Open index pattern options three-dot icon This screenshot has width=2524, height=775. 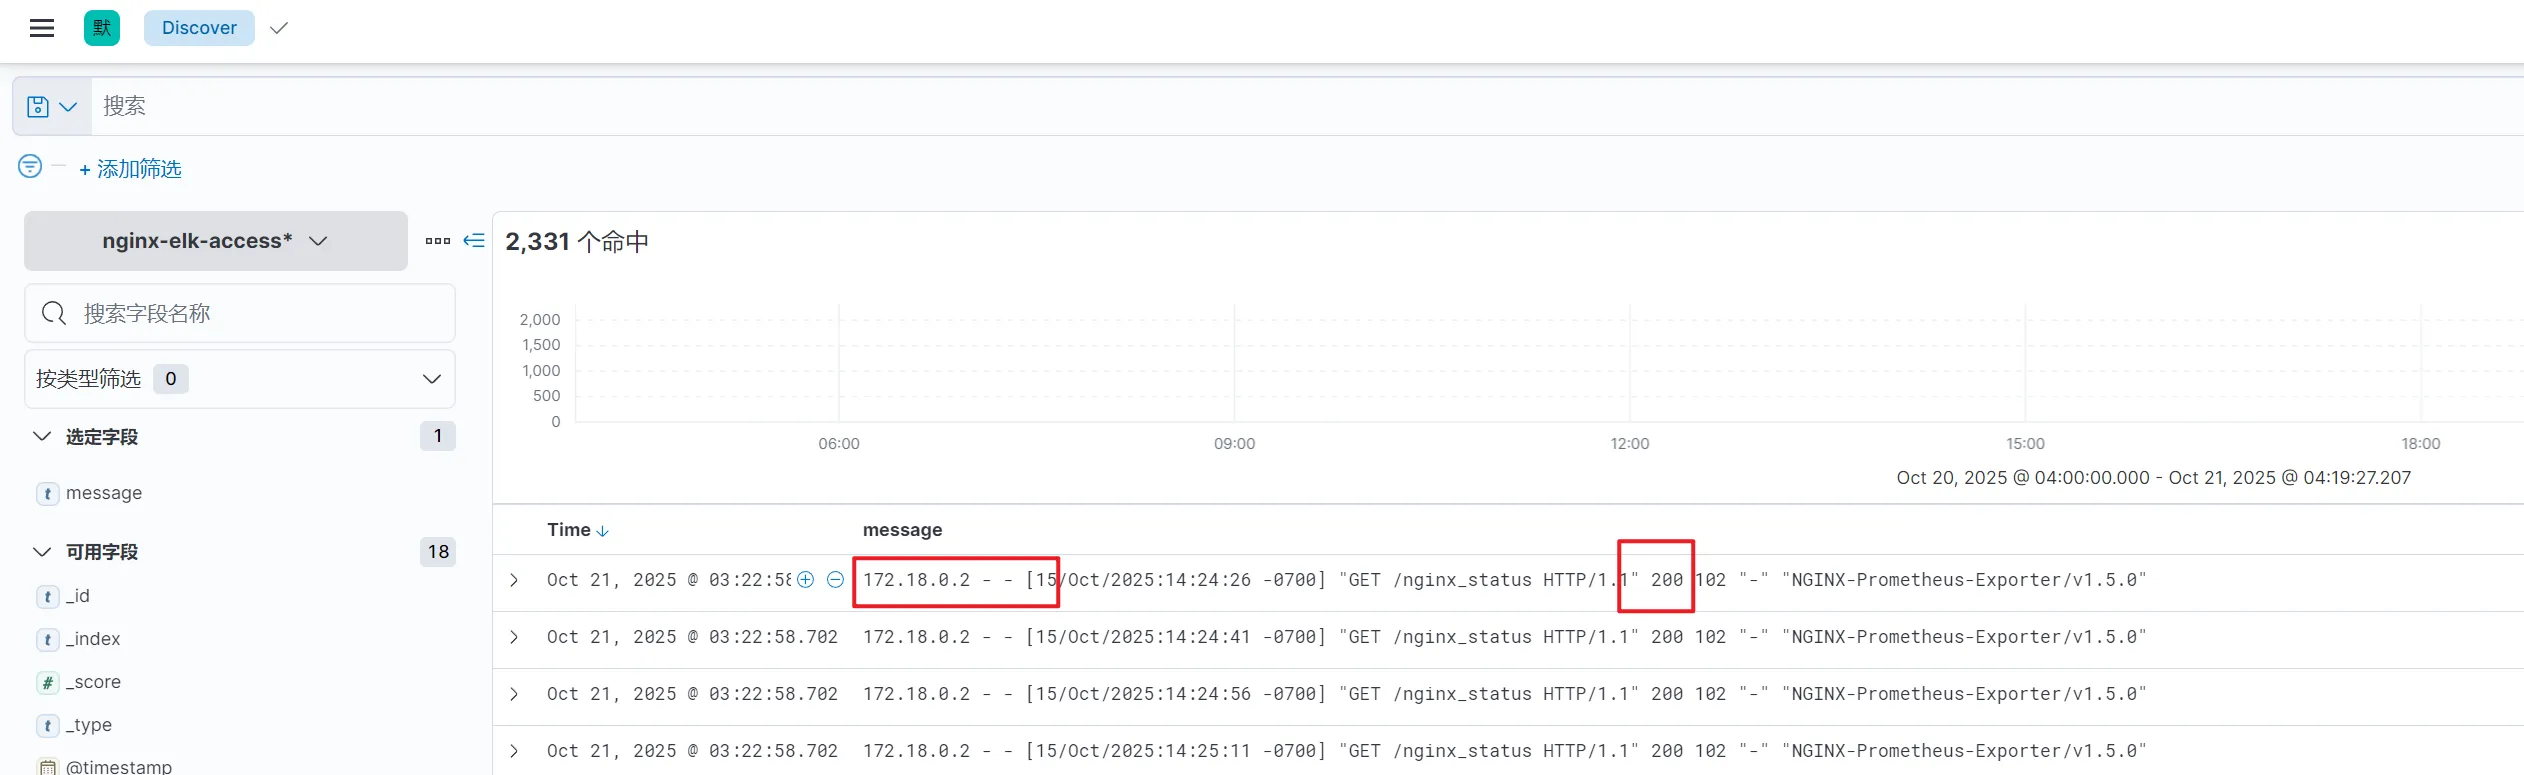pos(437,241)
